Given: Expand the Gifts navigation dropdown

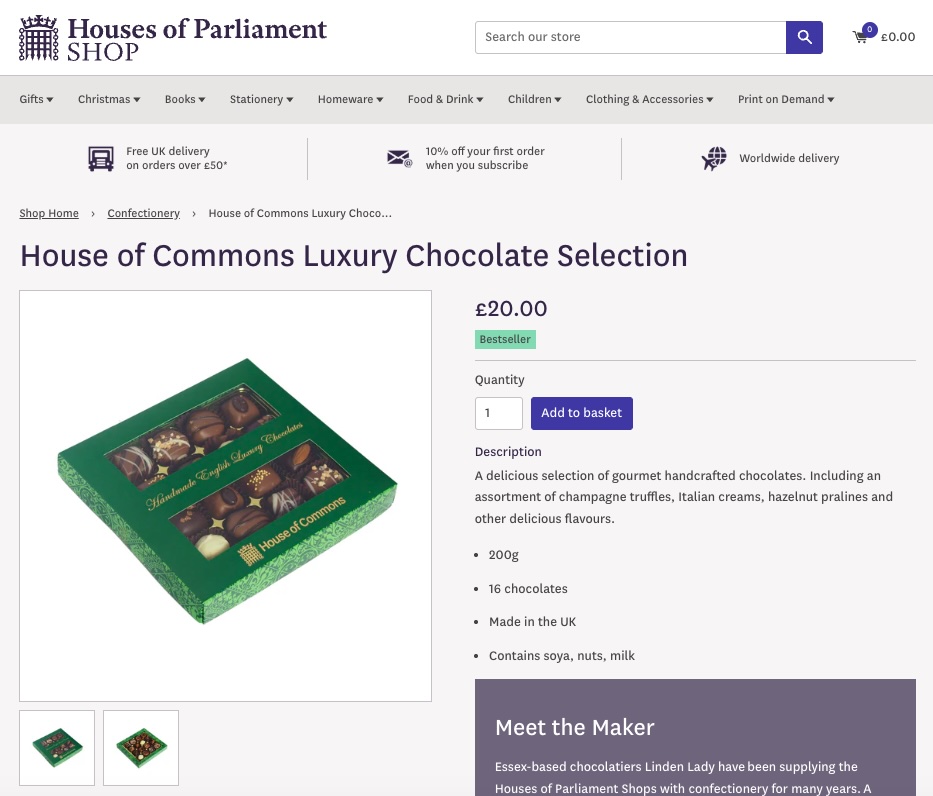Looking at the screenshot, I should [35, 99].
